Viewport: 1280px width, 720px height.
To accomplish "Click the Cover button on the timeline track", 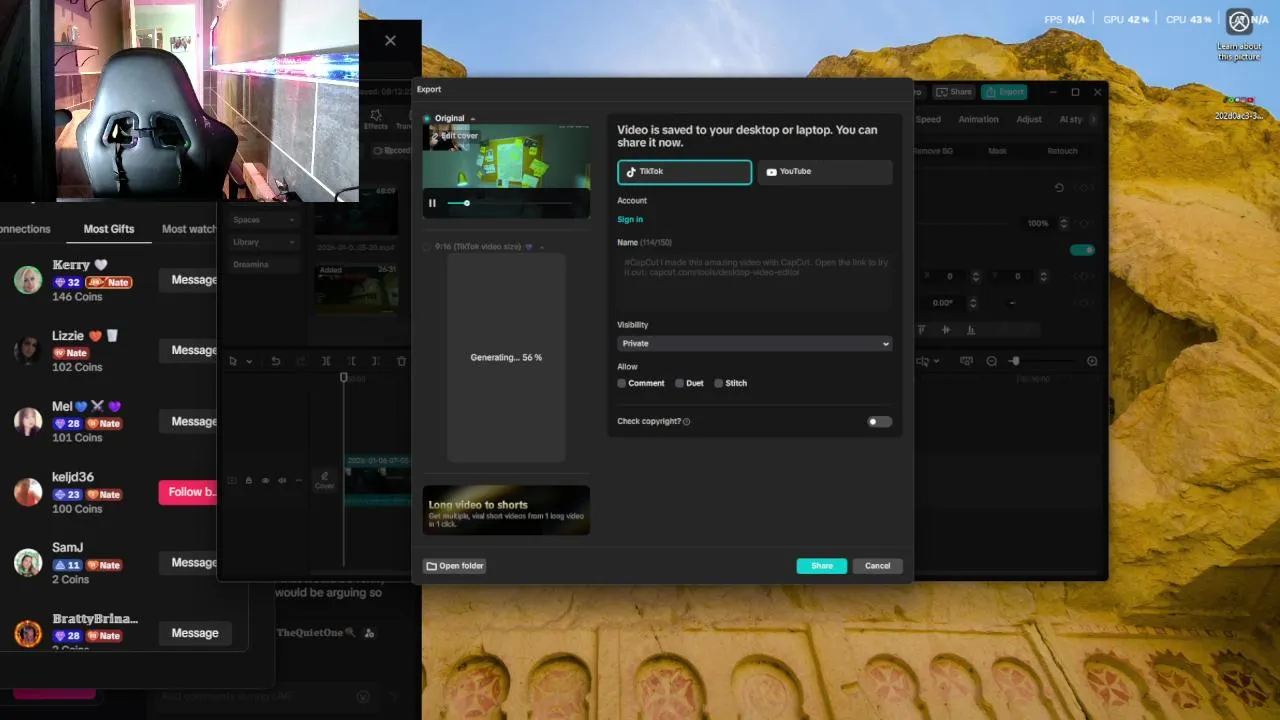I will pos(325,481).
